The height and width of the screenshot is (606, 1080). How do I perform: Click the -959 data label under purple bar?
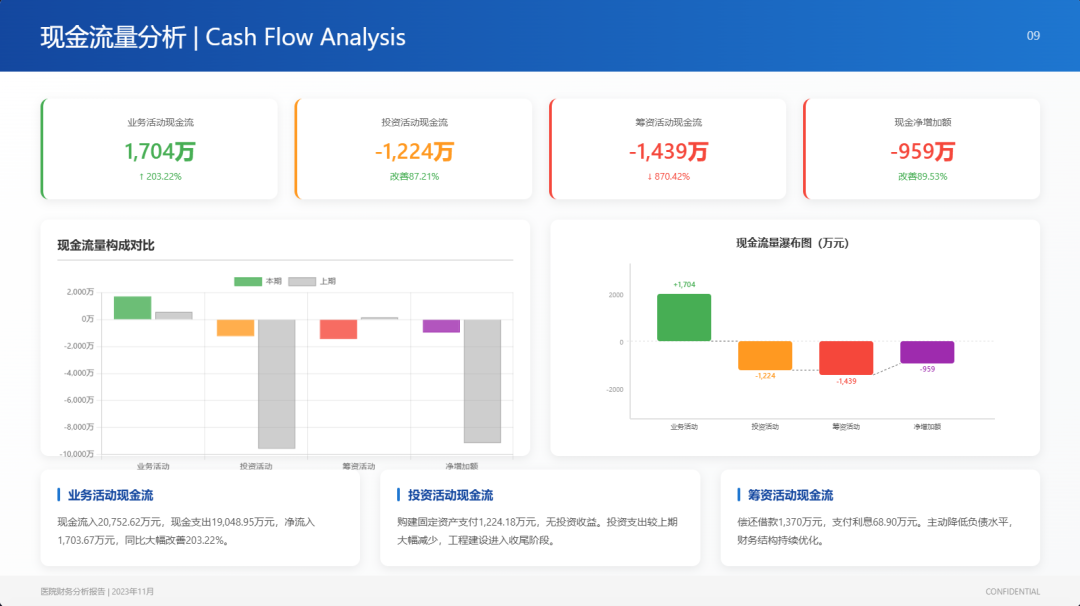pos(927,369)
